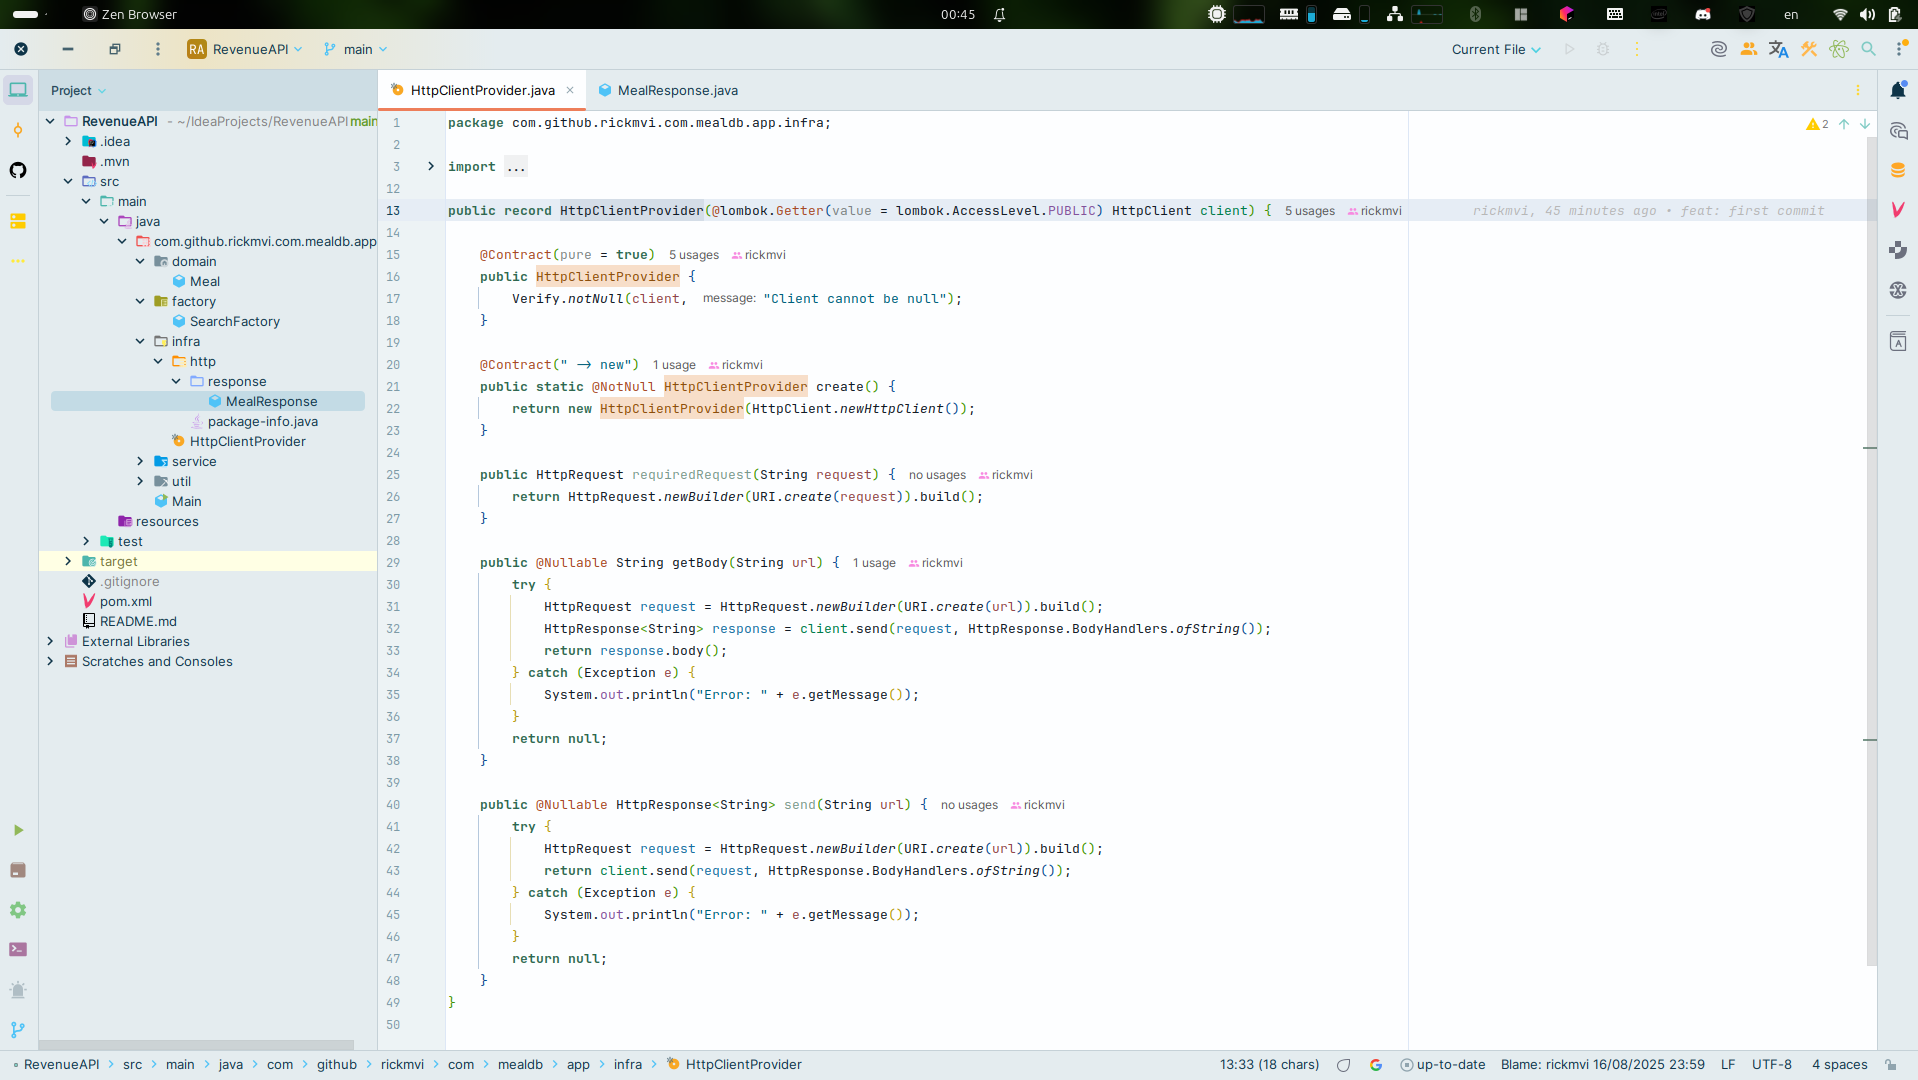Collapse the domain package
This screenshot has height=1080, width=1918.
pyautogui.click(x=140, y=261)
